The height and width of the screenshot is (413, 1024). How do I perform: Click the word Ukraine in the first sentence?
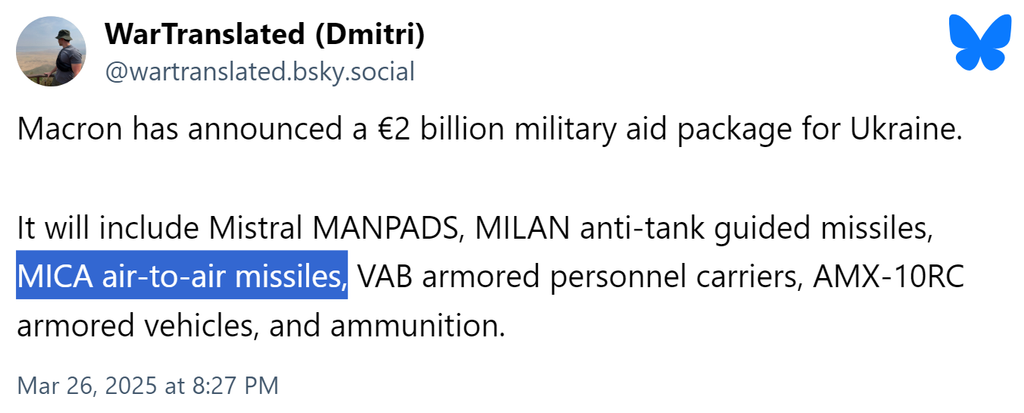point(907,133)
